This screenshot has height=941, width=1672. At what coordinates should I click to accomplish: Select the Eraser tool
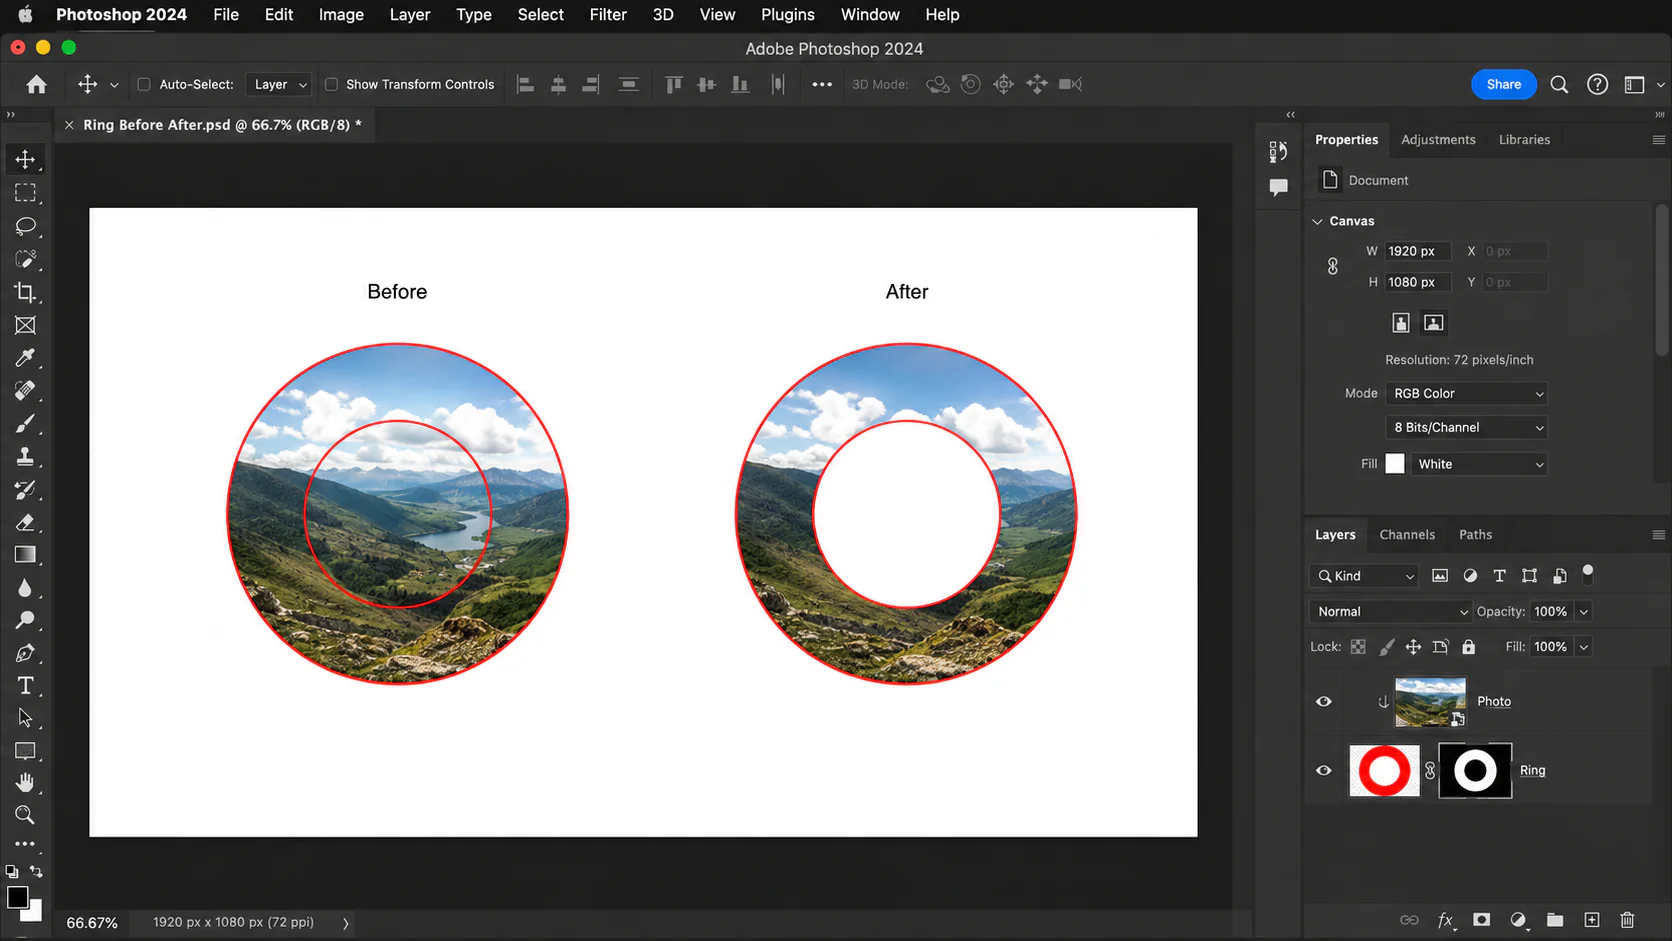click(x=25, y=522)
